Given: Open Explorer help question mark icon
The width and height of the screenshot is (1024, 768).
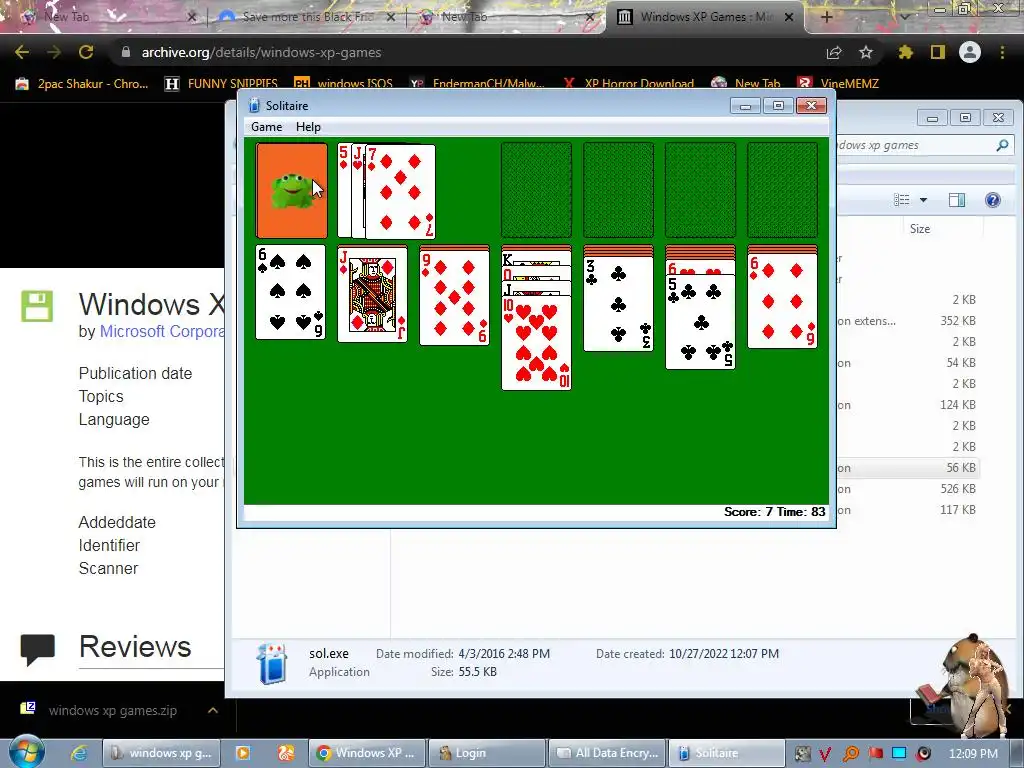Looking at the screenshot, I should 993,200.
